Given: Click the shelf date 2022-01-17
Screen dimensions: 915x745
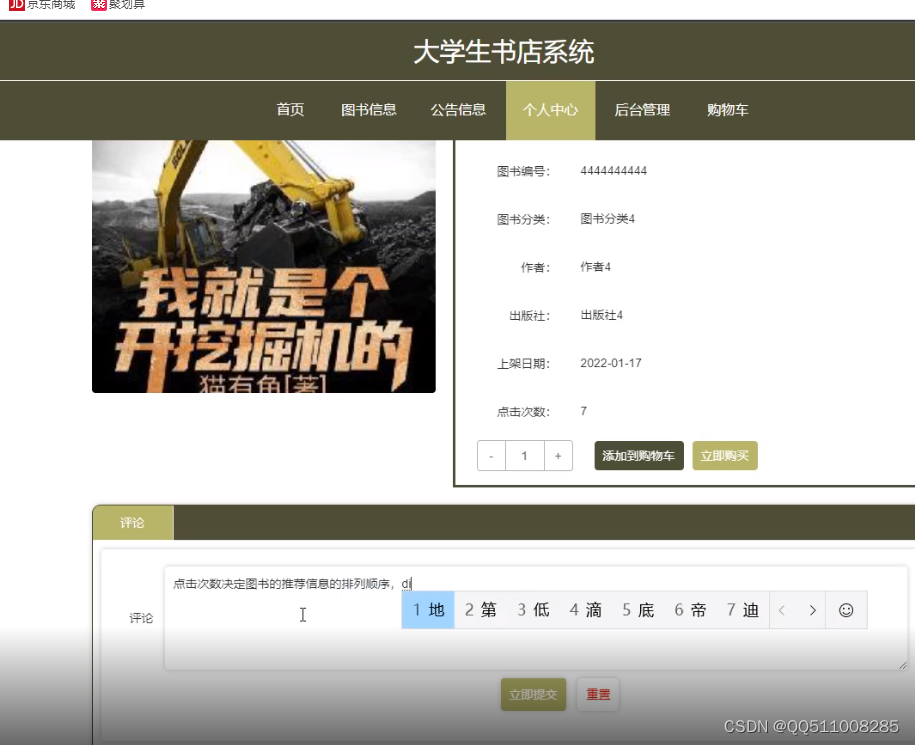Looking at the screenshot, I should [x=610, y=363].
